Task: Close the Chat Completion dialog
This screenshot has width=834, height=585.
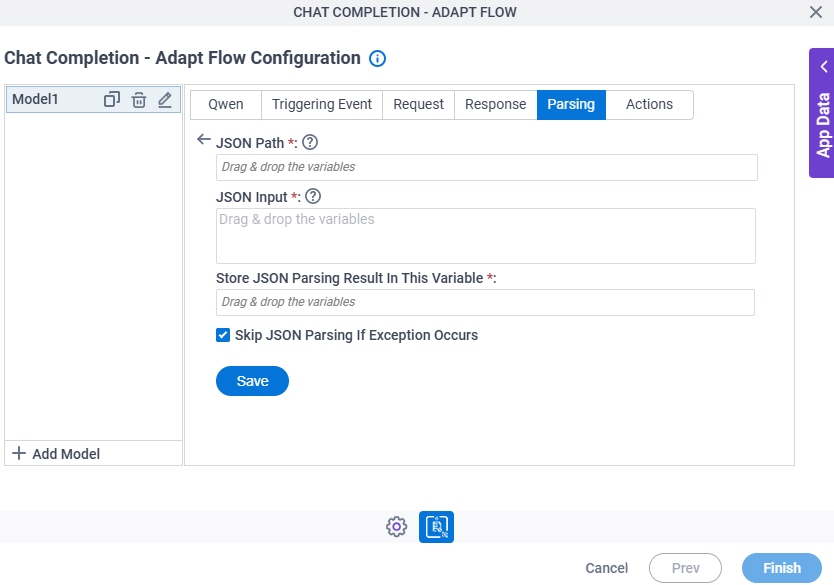Action: [815, 12]
